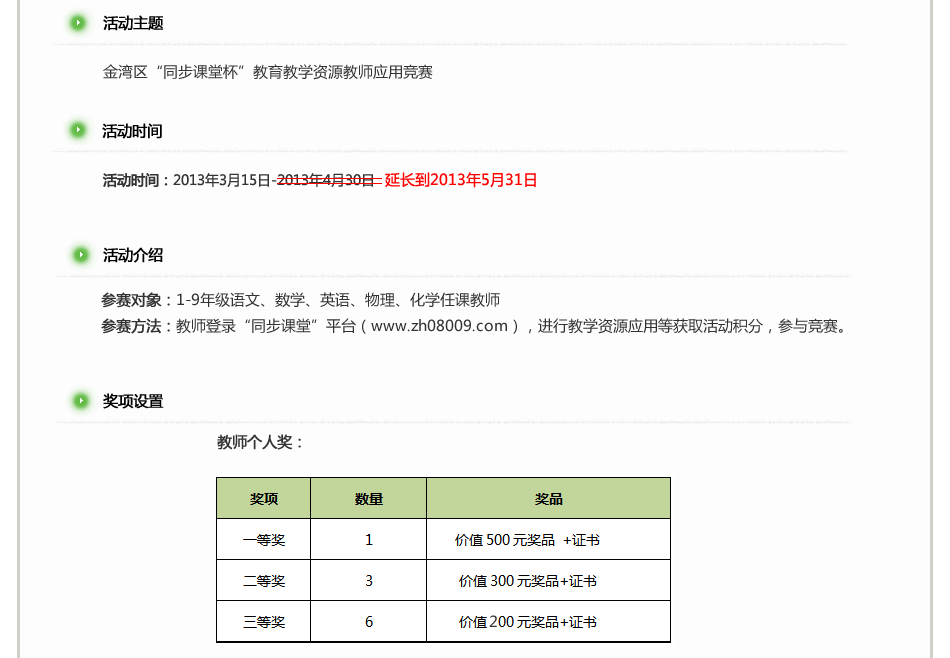Click the 活动主题 section heading

(x=133, y=23)
